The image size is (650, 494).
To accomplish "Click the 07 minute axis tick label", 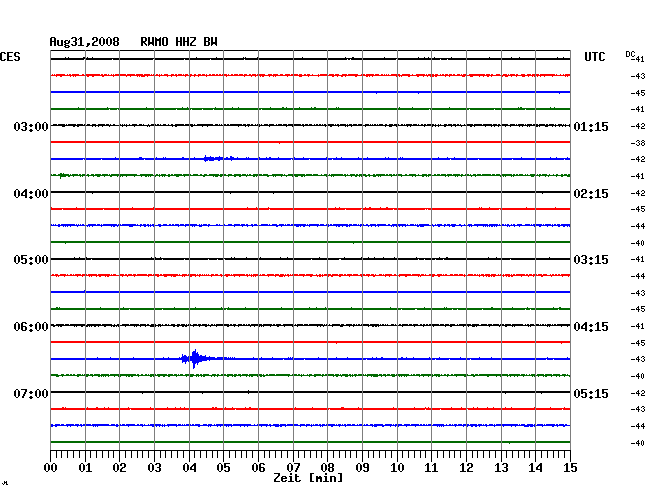I will coord(293,467).
